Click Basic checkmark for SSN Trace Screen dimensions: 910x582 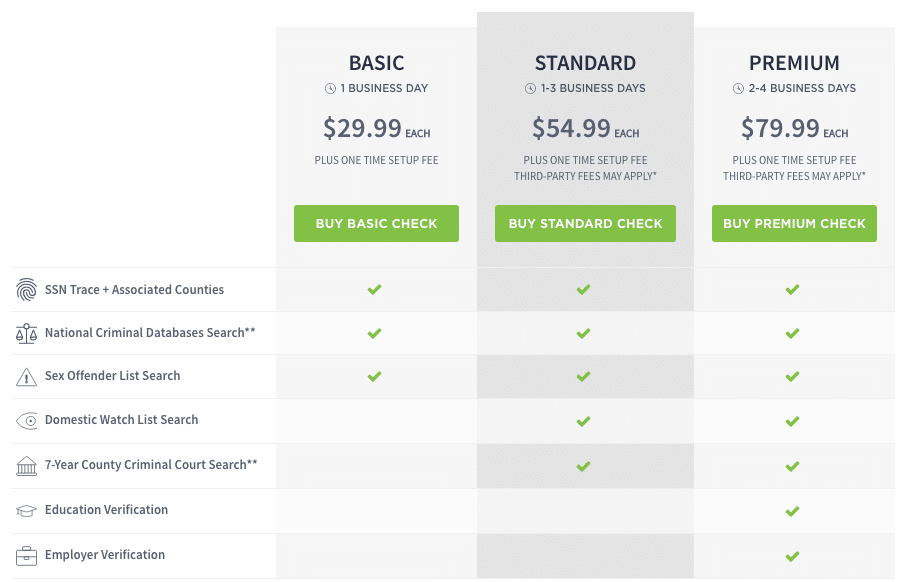click(x=374, y=290)
